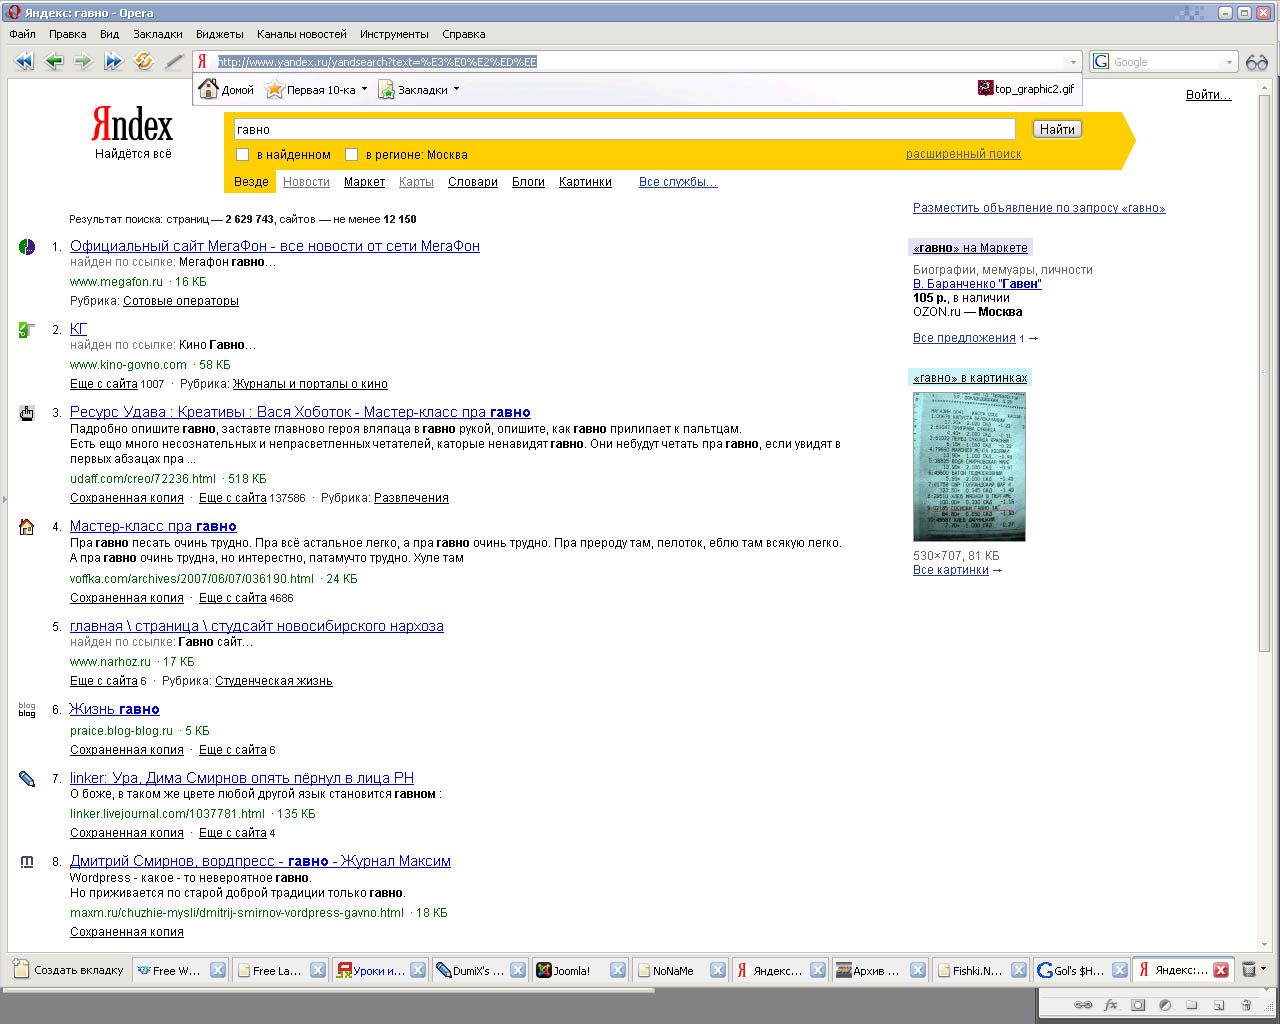Screen dimensions: 1280x1024
Task: Click hand favicon beside Ресурс Удава result
Action: click(x=27, y=412)
